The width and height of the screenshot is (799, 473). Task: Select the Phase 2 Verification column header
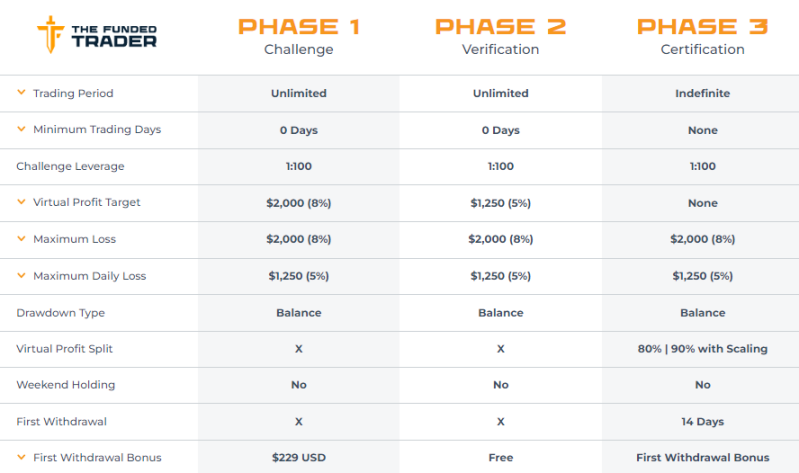tap(500, 36)
